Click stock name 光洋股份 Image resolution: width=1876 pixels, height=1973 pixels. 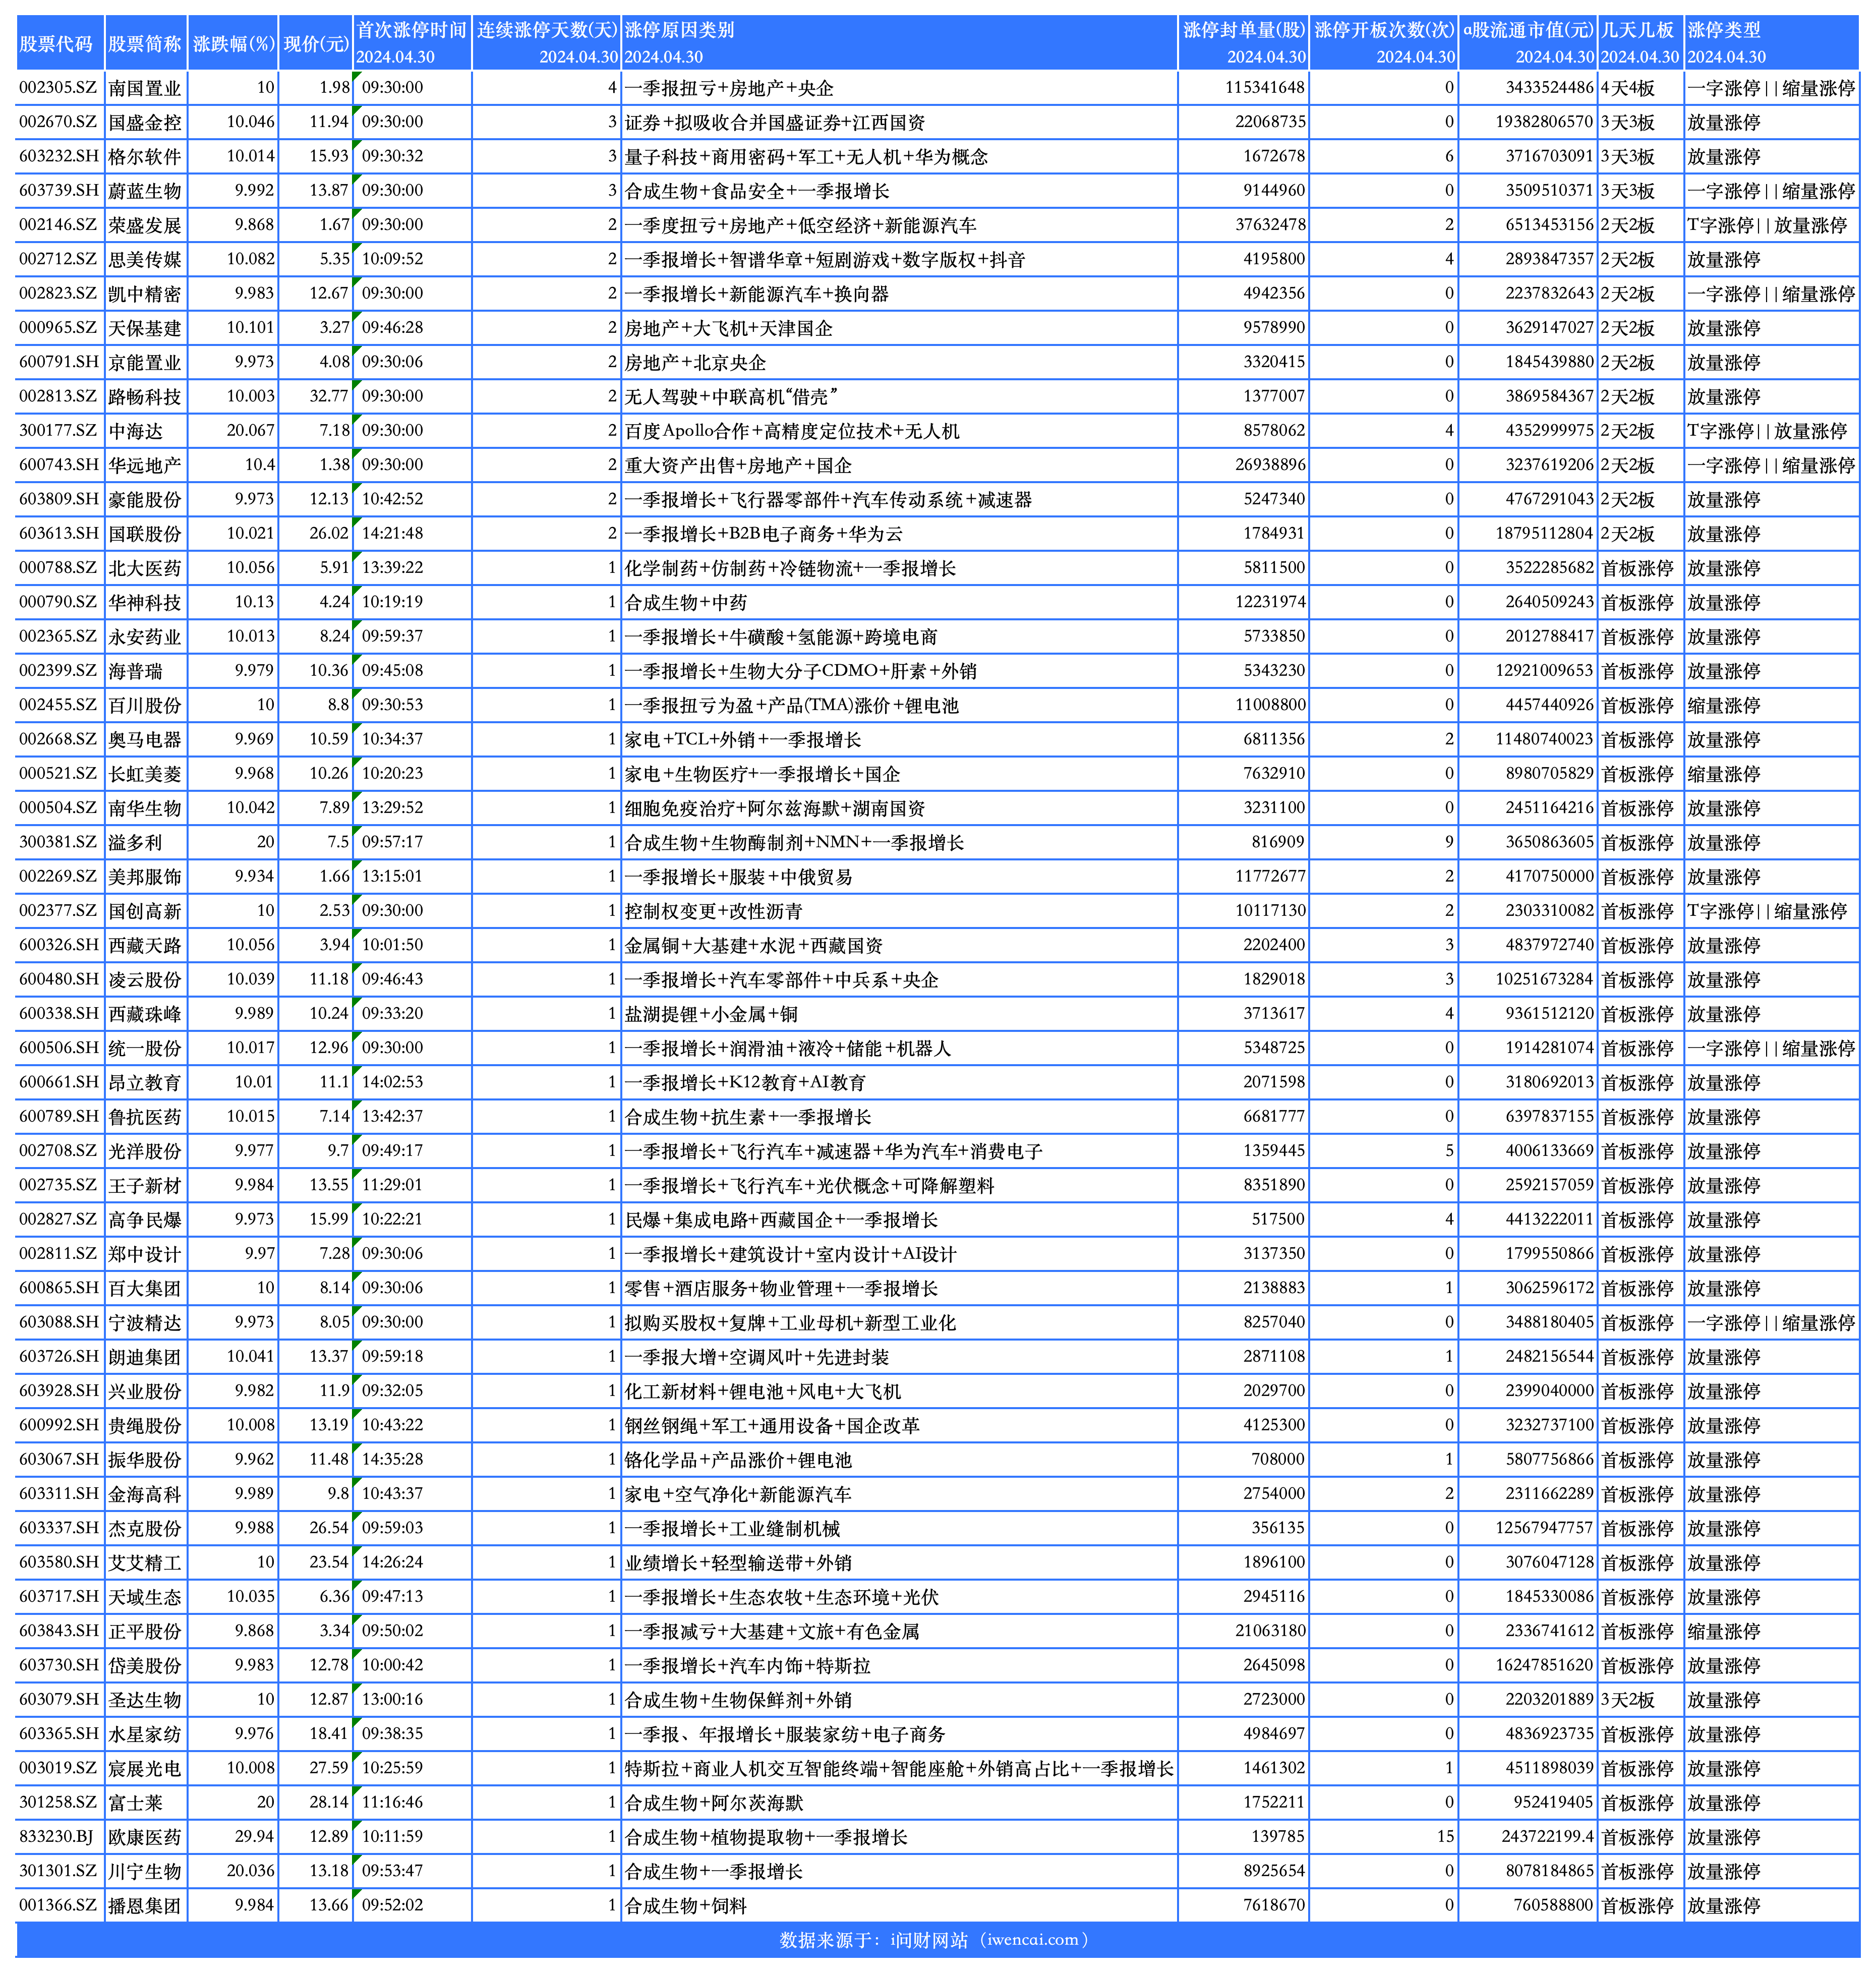[145, 1151]
